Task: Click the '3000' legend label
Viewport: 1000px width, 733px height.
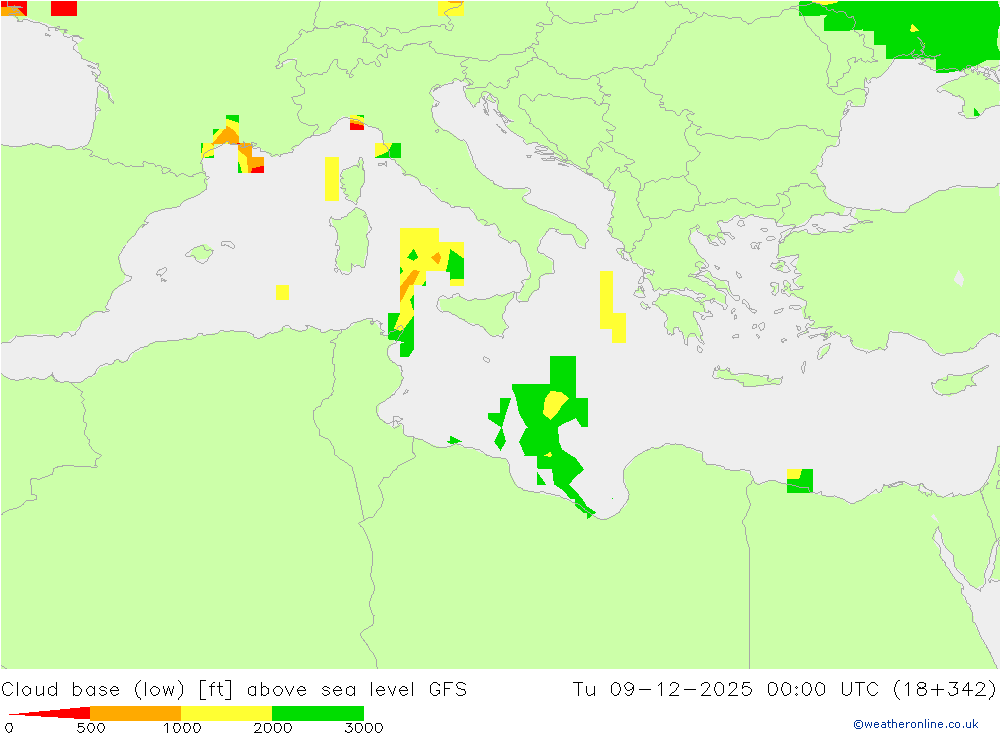Action: tap(364, 728)
